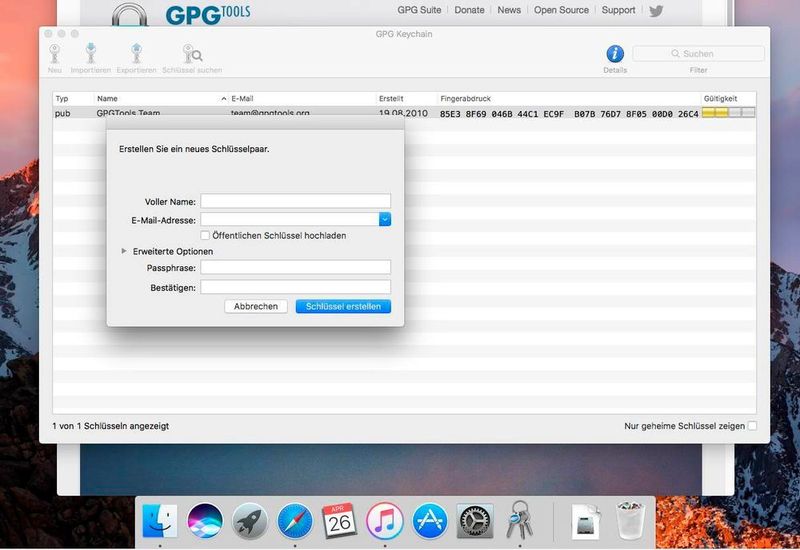This screenshot has height=550, width=800.
Task: Open Launchpad rocket icon in dock
Action: tap(249, 521)
